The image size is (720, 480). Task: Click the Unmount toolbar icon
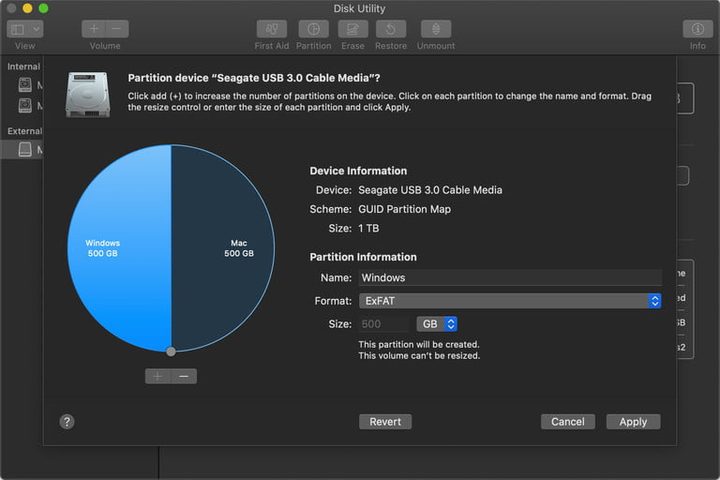[x=435, y=30]
